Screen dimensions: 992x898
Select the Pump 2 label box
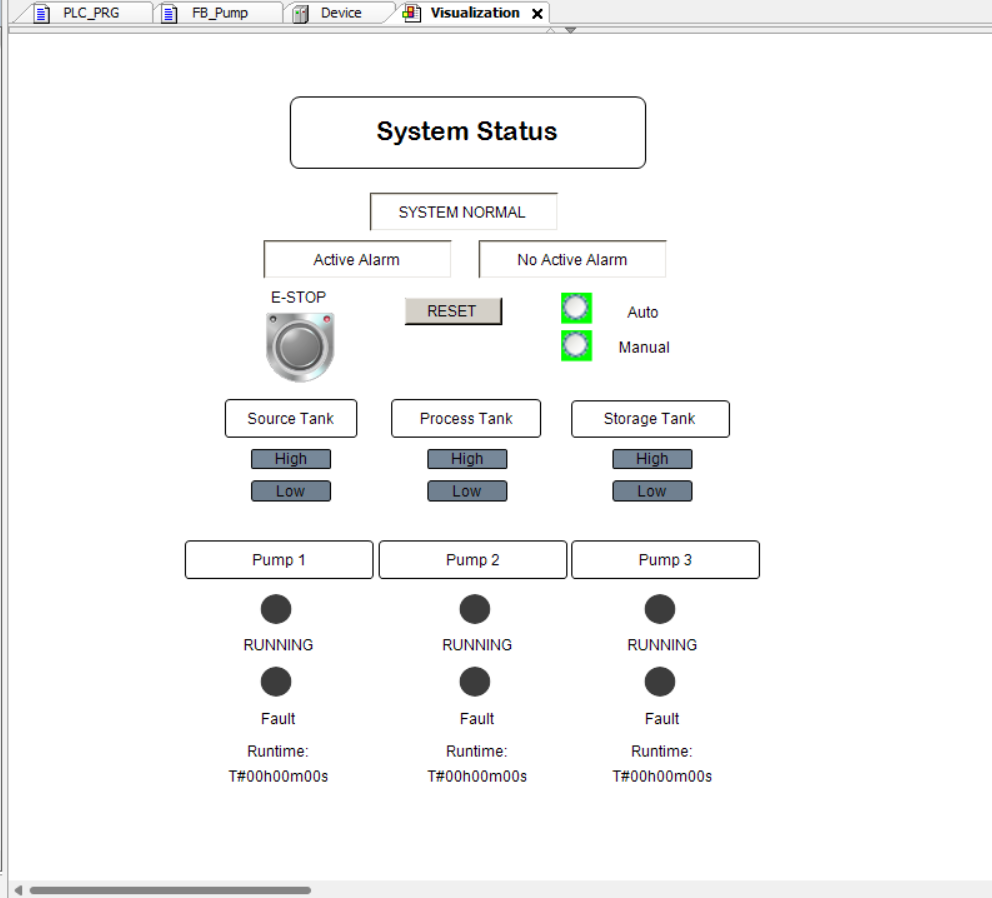pos(473,559)
